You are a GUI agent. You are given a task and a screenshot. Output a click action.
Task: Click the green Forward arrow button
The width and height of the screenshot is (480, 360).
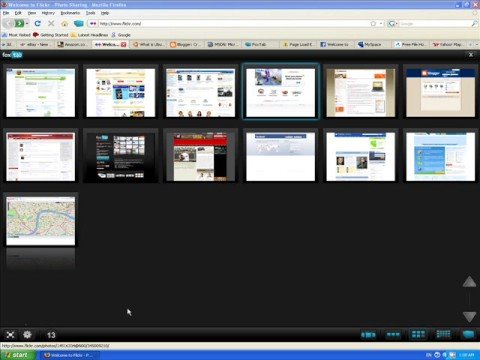[x=20, y=23]
